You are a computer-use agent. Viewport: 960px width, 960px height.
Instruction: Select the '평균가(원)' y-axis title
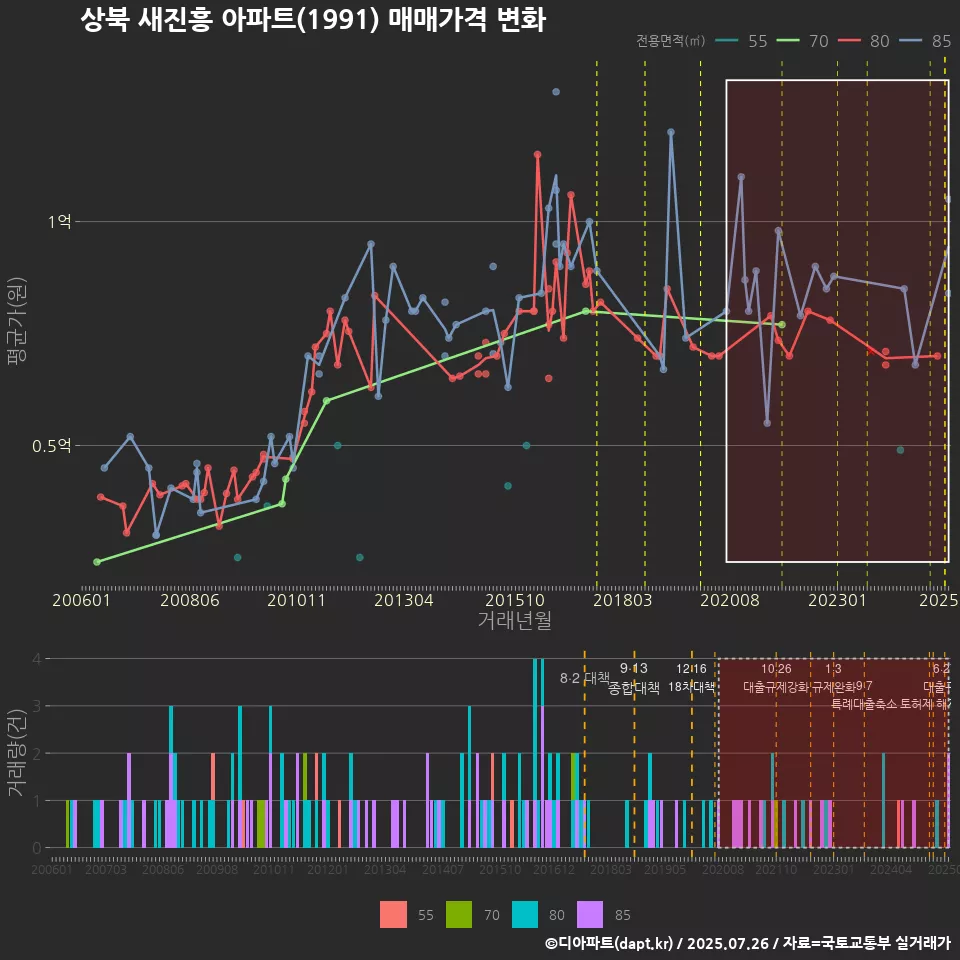17,321
